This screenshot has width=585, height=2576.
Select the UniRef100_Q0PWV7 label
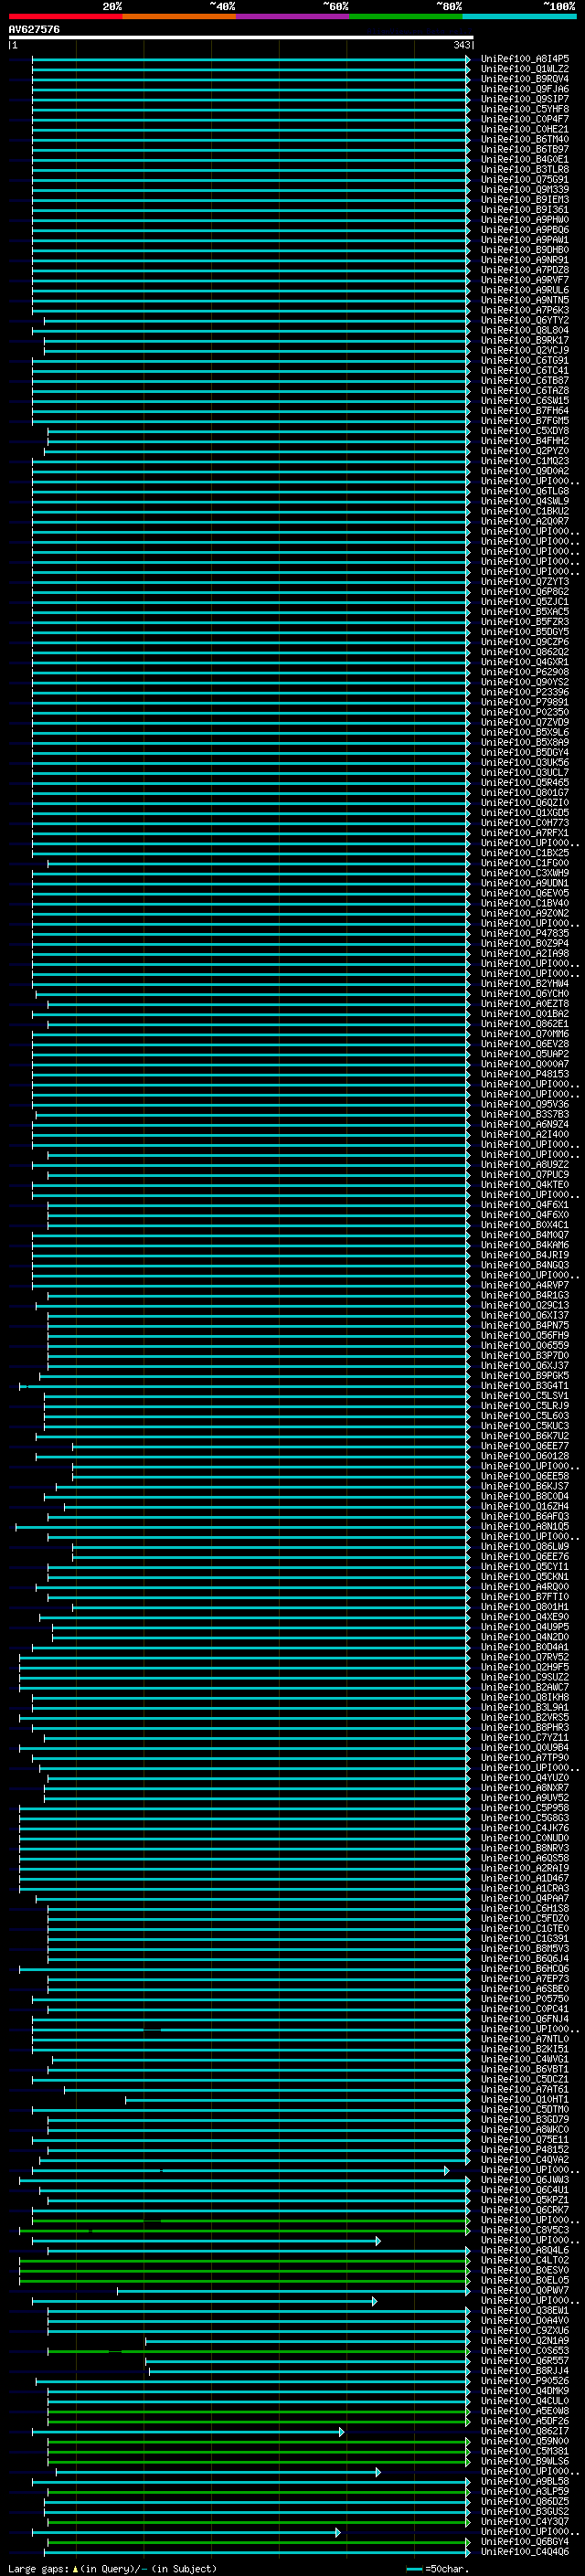tap(525, 2290)
